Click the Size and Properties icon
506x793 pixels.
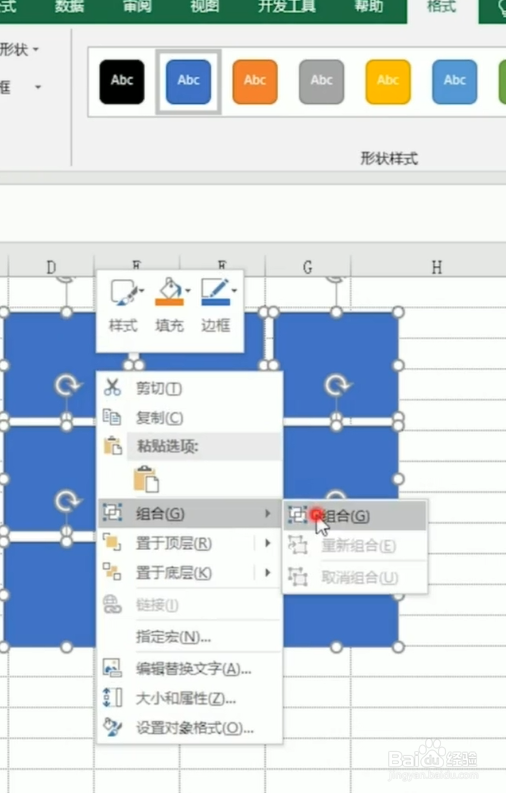point(112,698)
